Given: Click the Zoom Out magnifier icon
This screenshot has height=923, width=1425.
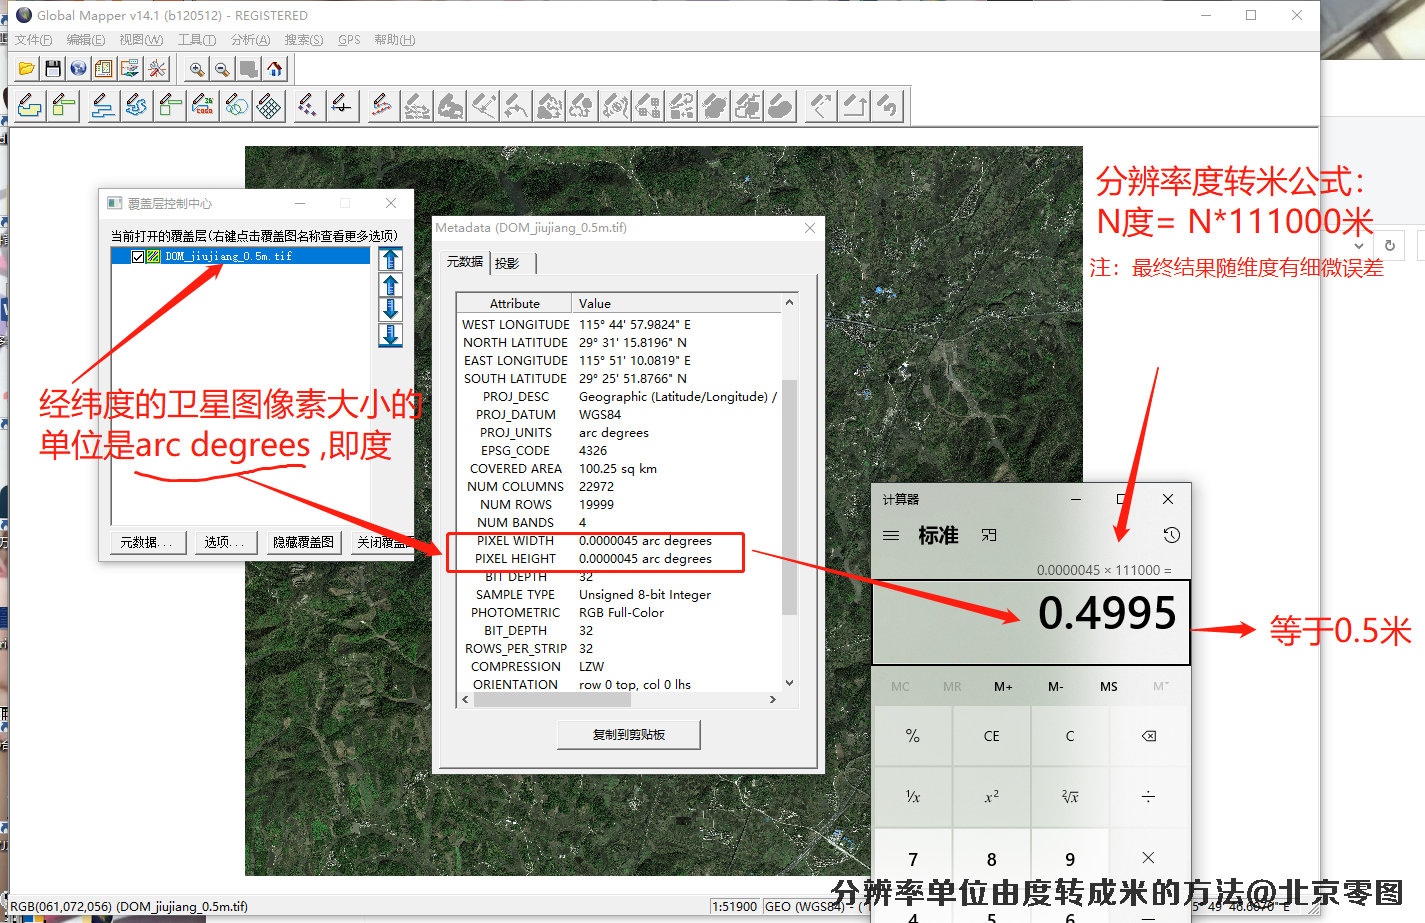Looking at the screenshot, I should pyautogui.click(x=222, y=69).
